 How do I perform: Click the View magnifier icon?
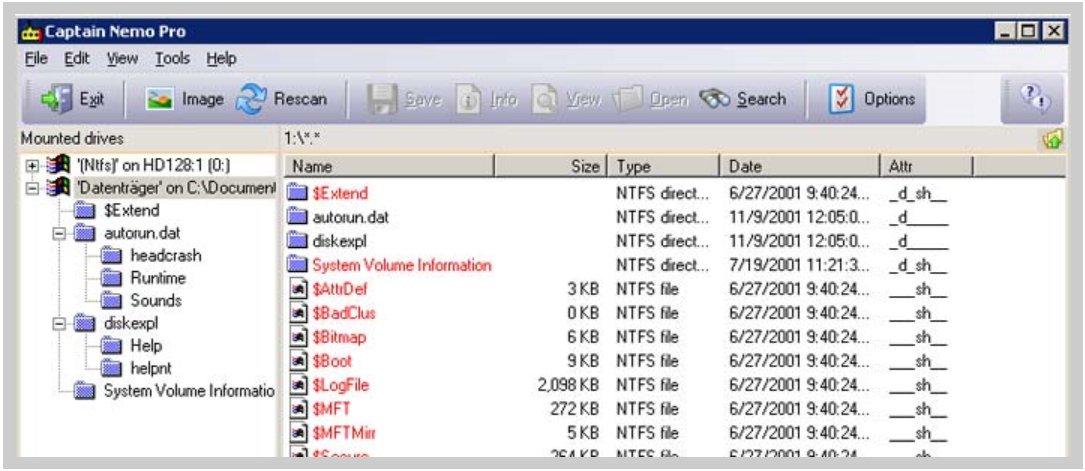click(544, 100)
